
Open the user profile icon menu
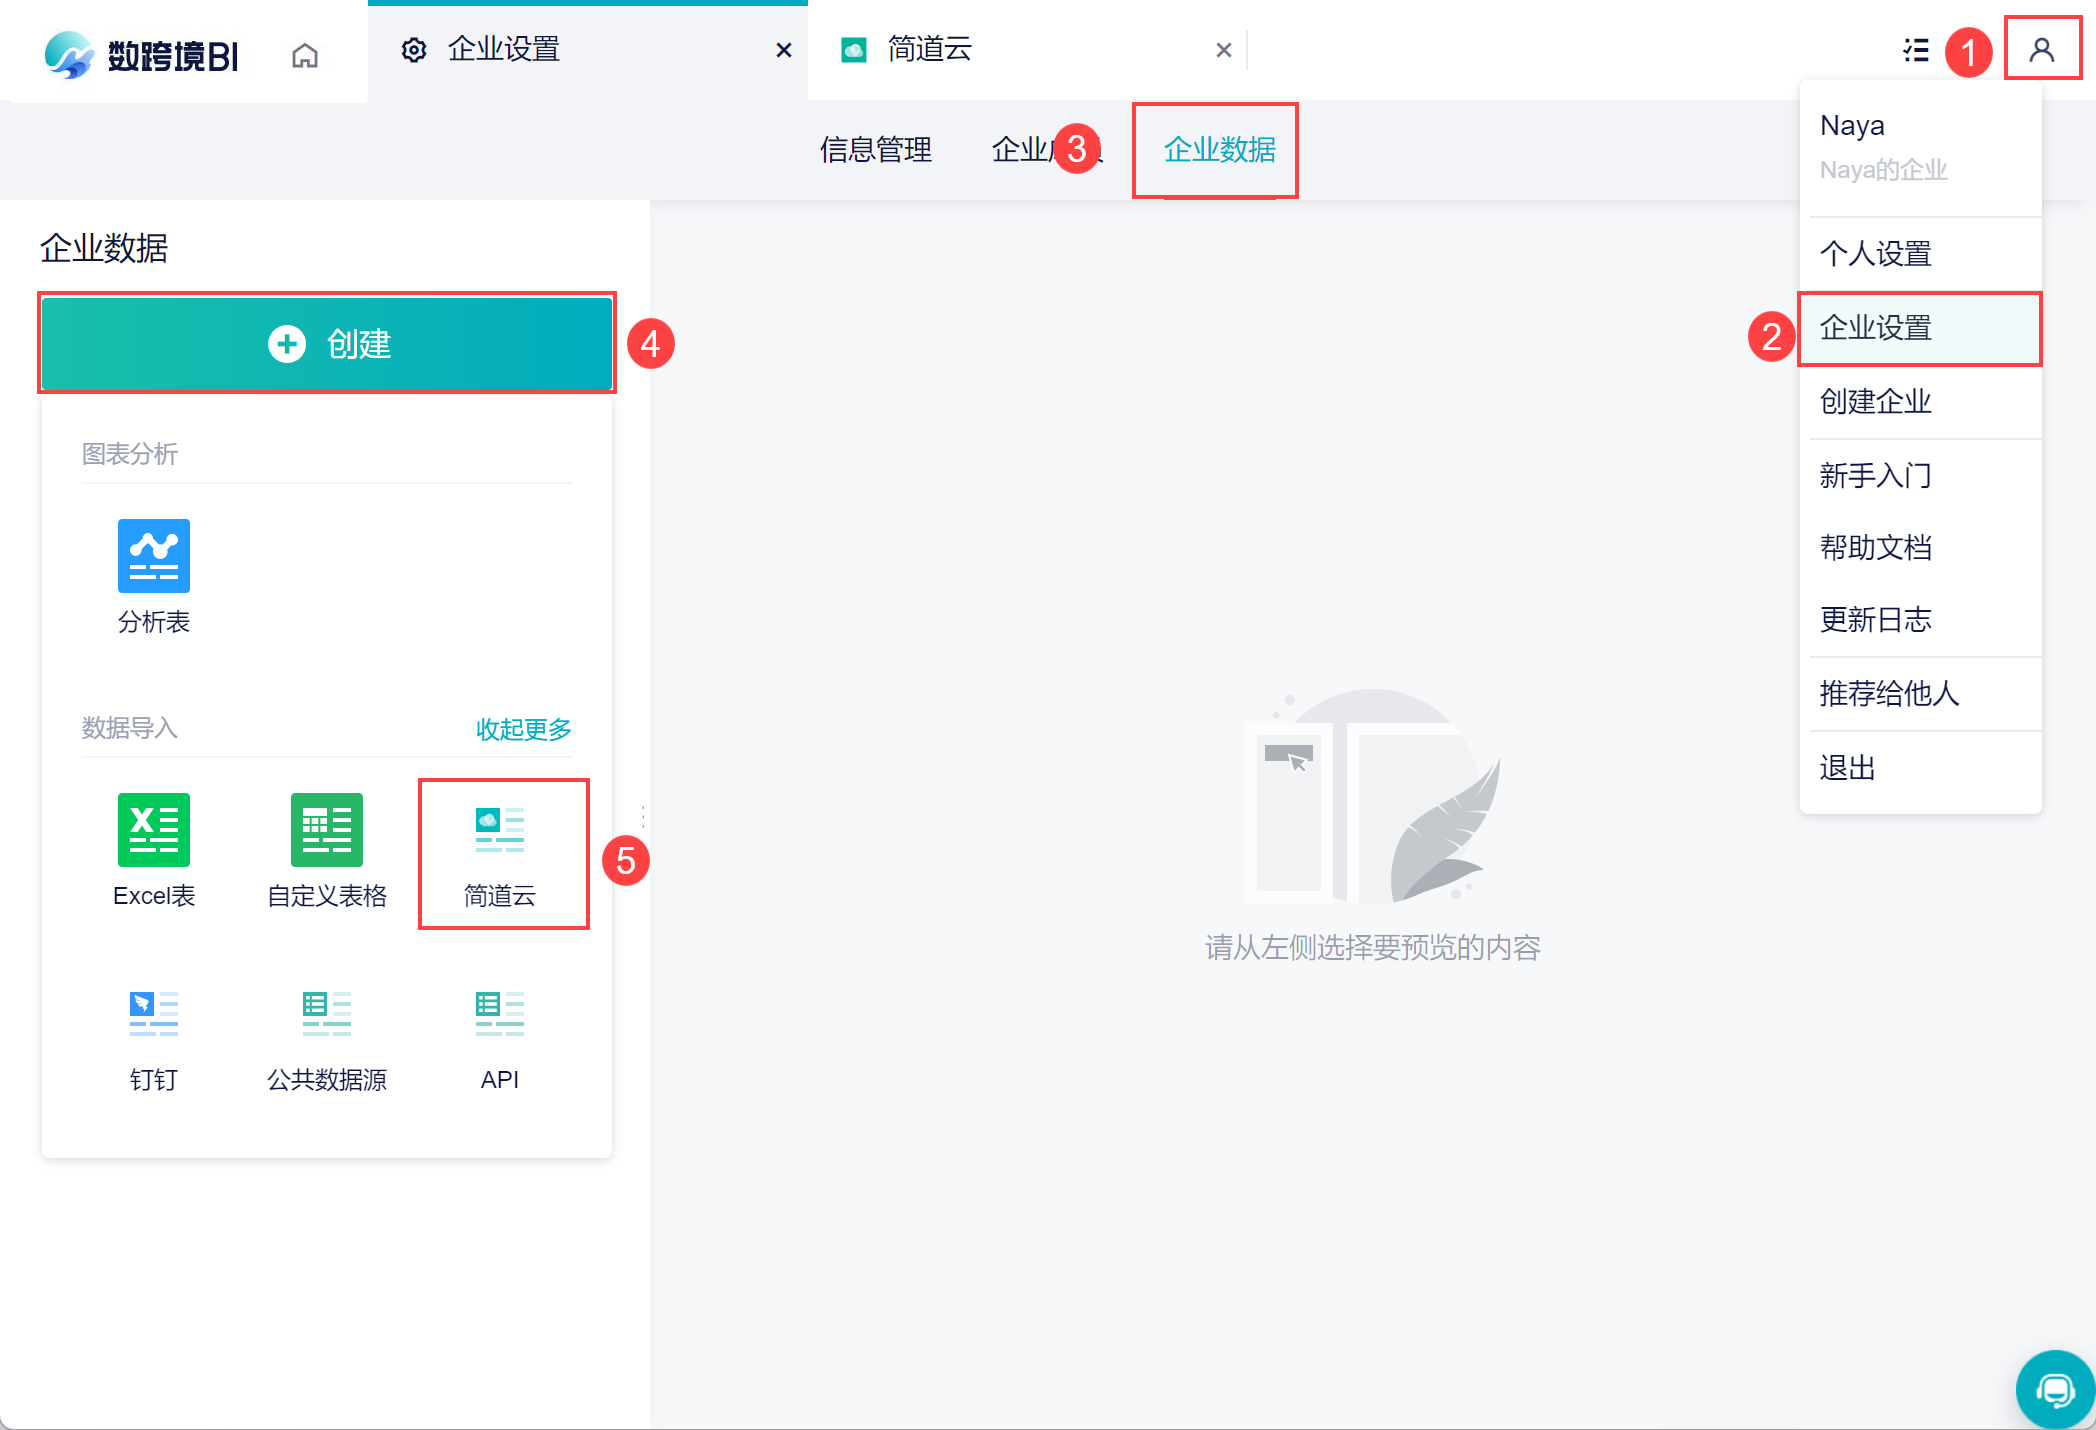2041,49
